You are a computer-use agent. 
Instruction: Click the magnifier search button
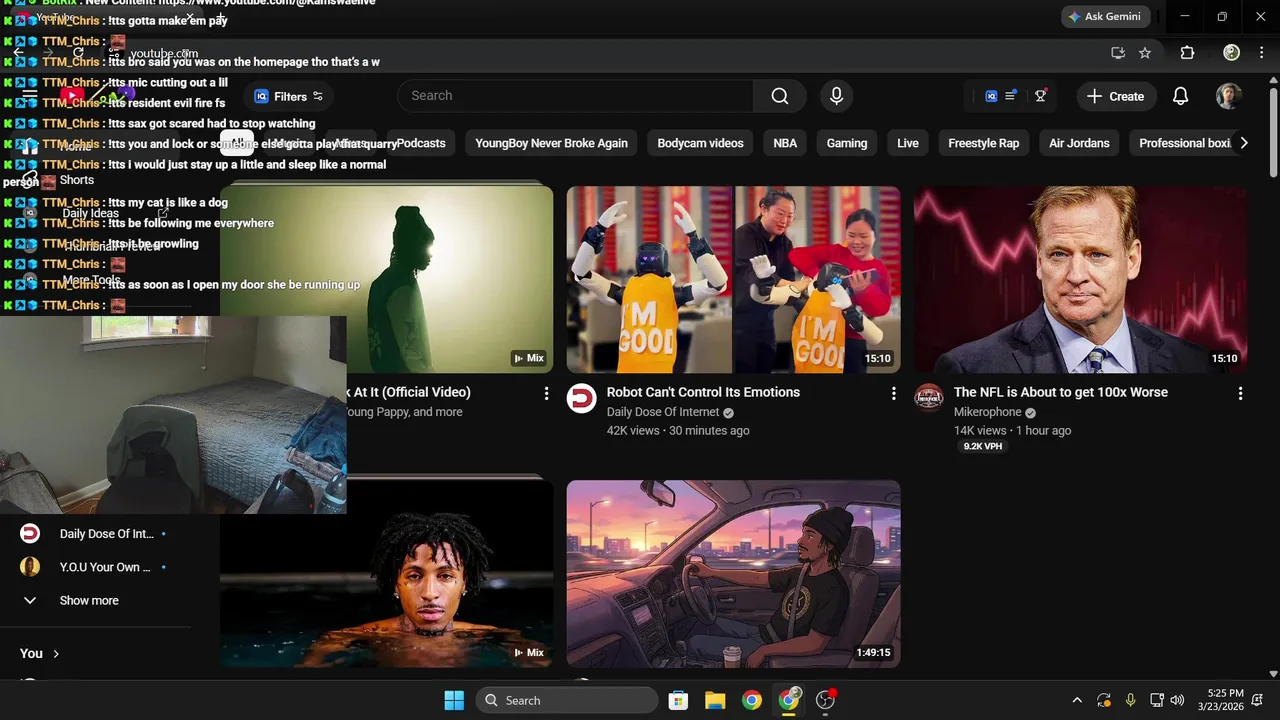[x=779, y=96]
